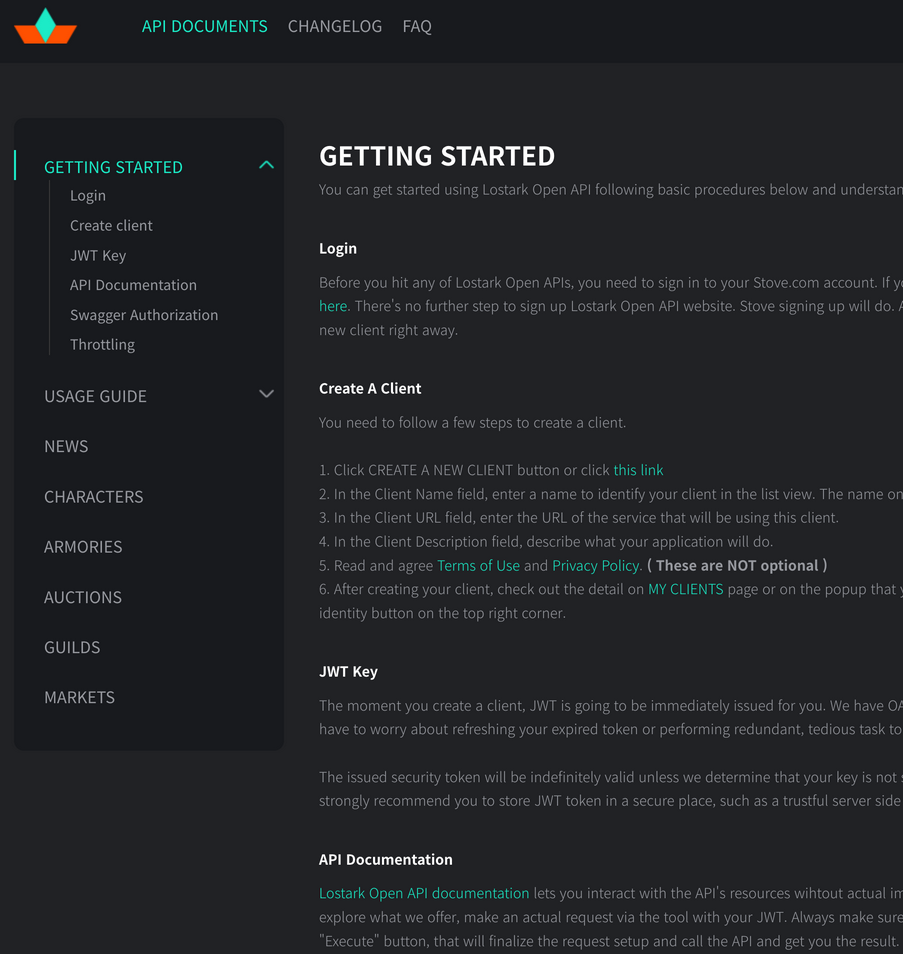Select the Guilds sidebar section
This screenshot has width=903, height=954.
point(72,647)
